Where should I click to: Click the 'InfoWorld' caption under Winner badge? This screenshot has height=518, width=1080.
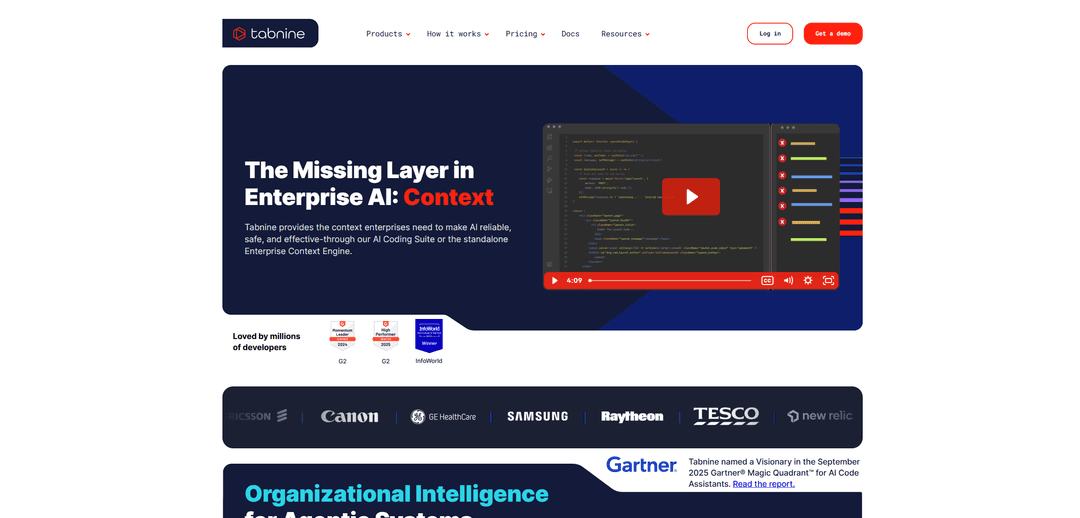pos(429,361)
